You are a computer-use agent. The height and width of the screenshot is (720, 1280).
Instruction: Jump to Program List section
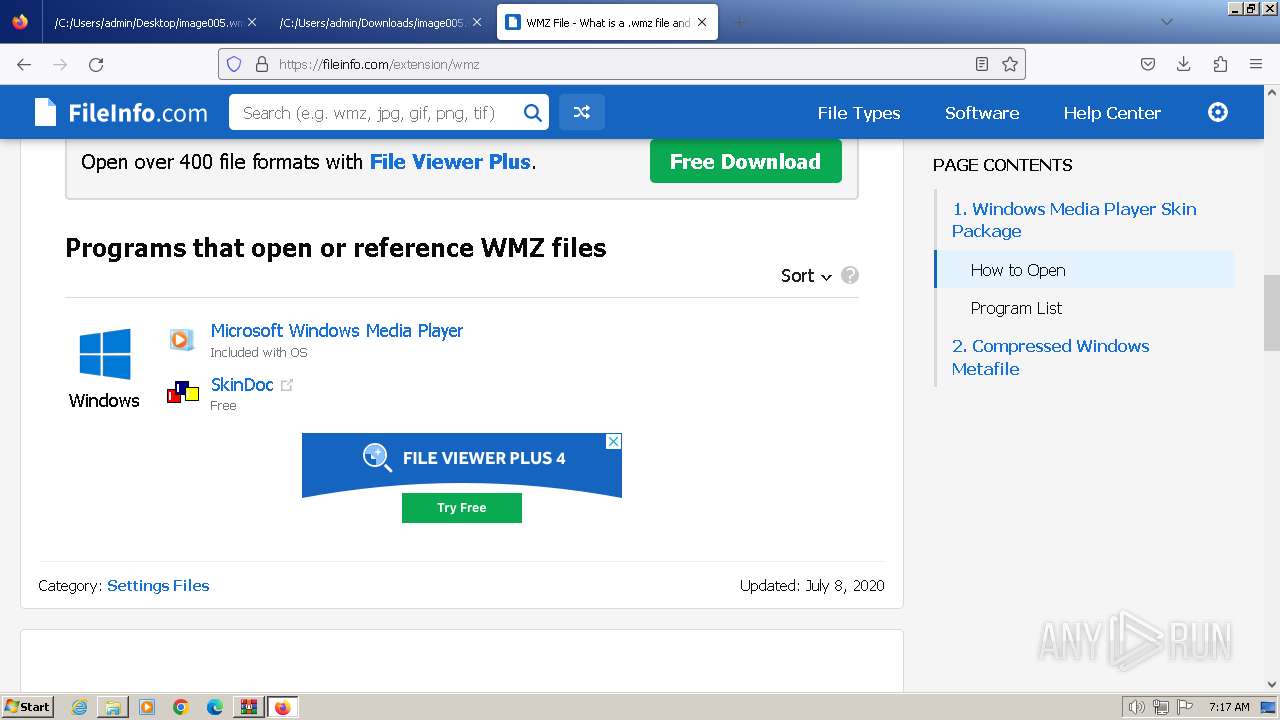coord(1016,308)
